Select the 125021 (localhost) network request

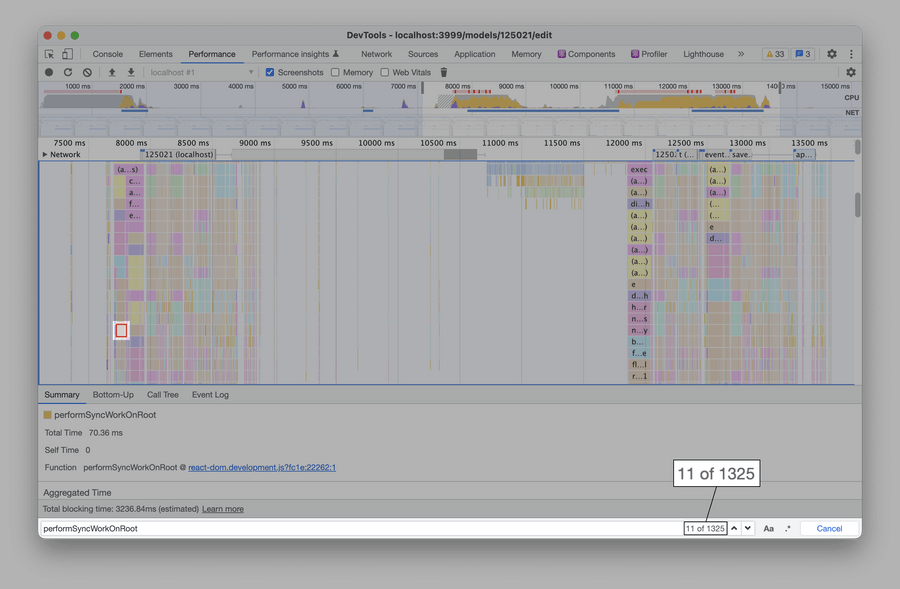179,154
